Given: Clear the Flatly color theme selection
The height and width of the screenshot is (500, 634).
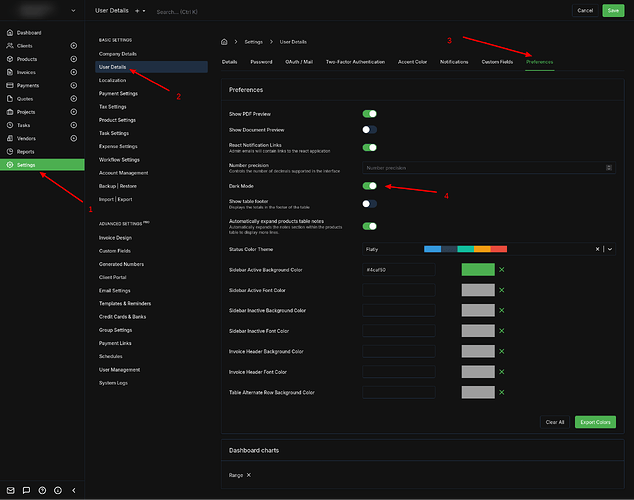Looking at the screenshot, I should [x=597, y=249].
